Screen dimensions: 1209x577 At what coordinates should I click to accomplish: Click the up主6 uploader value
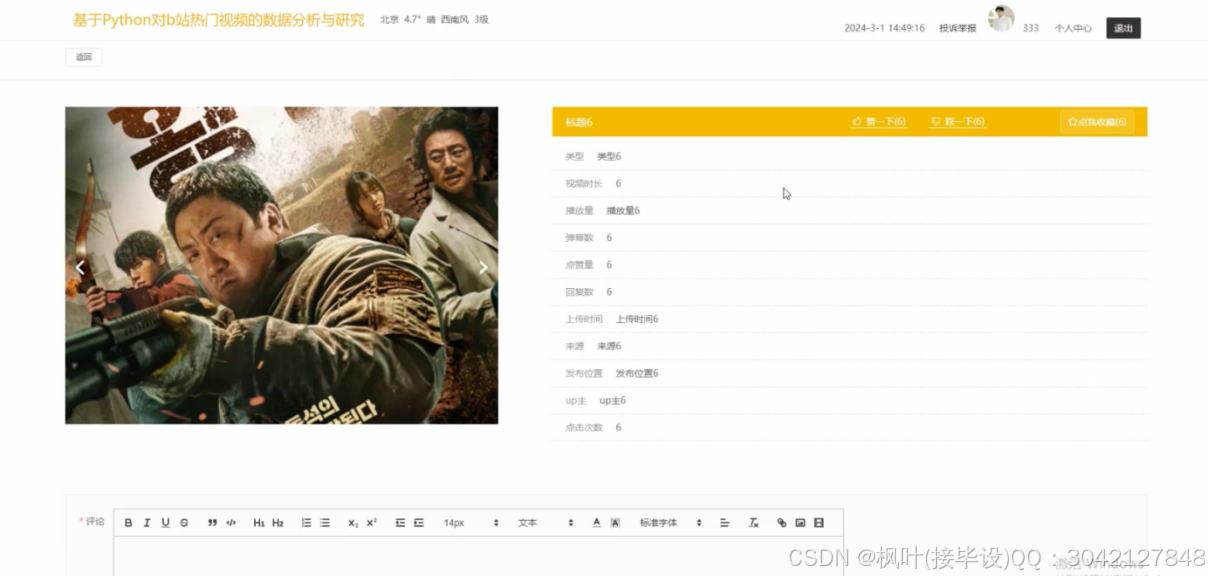pos(612,400)
